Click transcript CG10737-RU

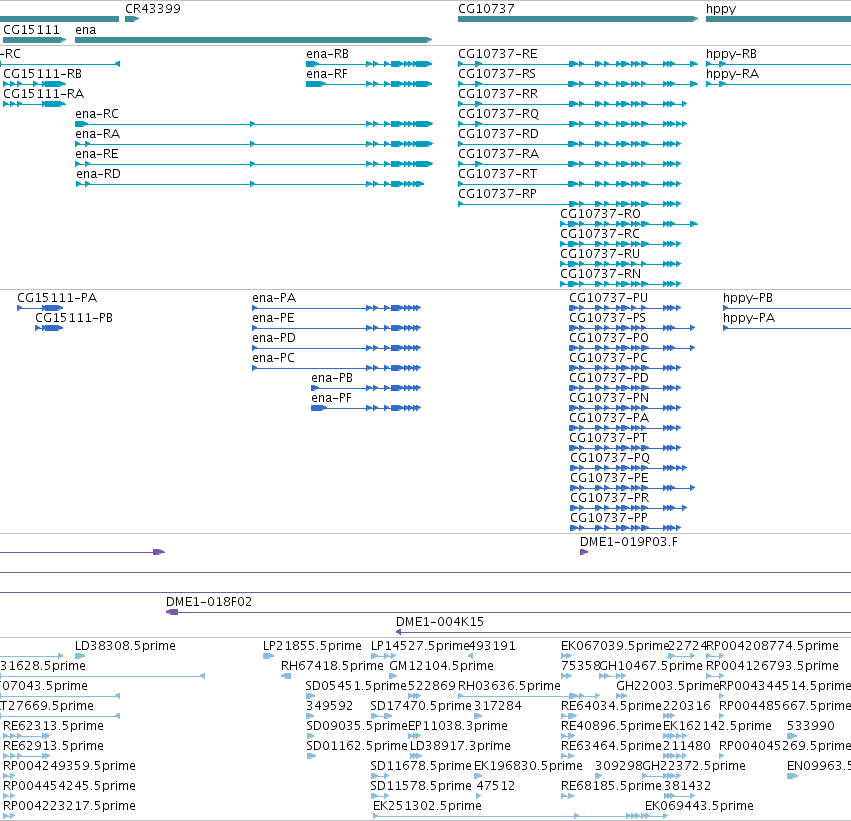(x=620, y=264)
